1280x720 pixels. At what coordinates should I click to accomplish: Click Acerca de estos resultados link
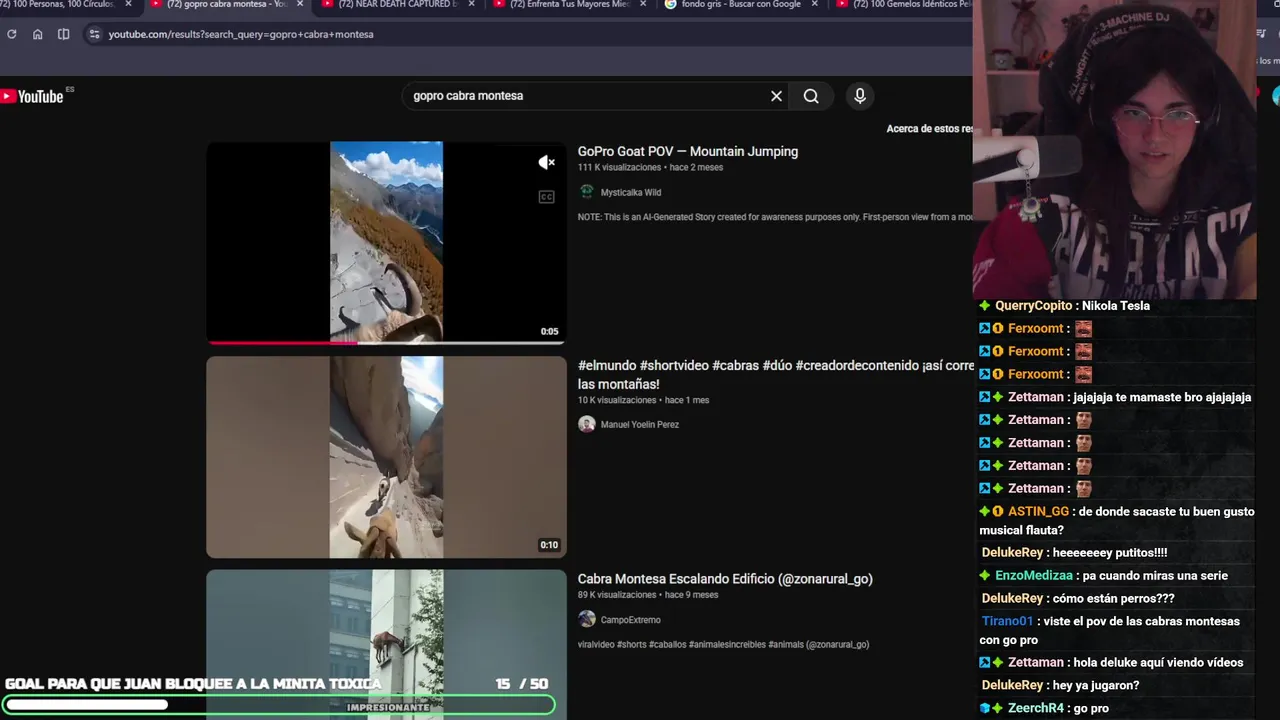930,129
